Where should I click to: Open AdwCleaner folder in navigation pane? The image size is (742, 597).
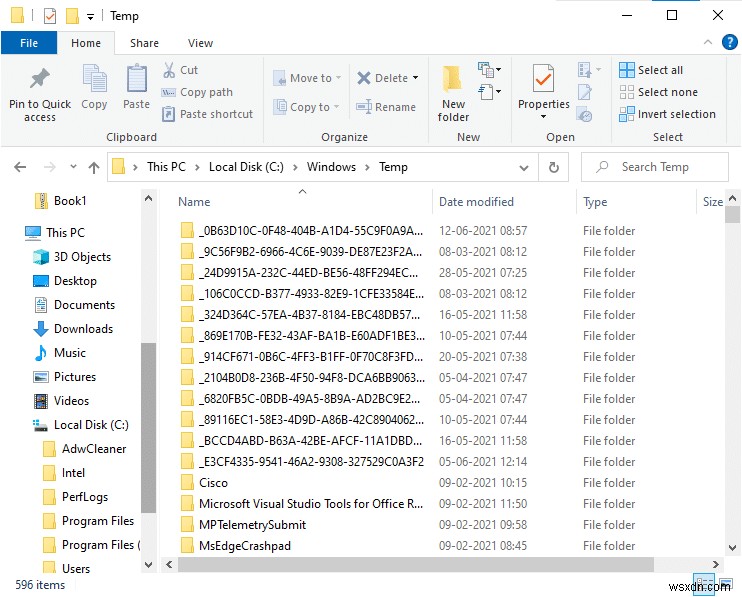[x=85, y=449]
